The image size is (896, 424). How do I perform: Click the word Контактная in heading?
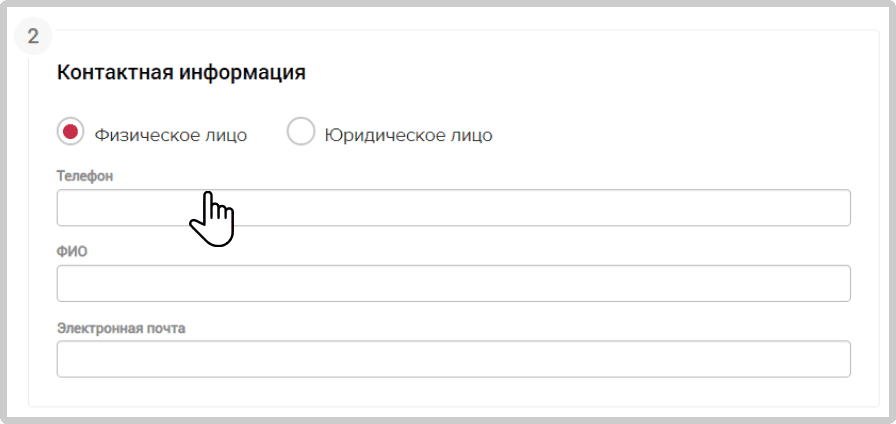click(114, 73)
